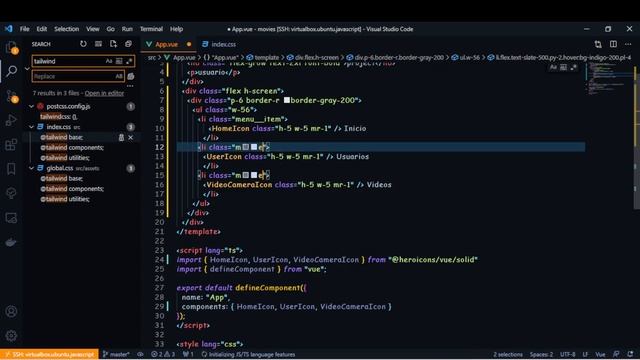Click the editor minimap
640x360 pixels.
coord(609,78)
